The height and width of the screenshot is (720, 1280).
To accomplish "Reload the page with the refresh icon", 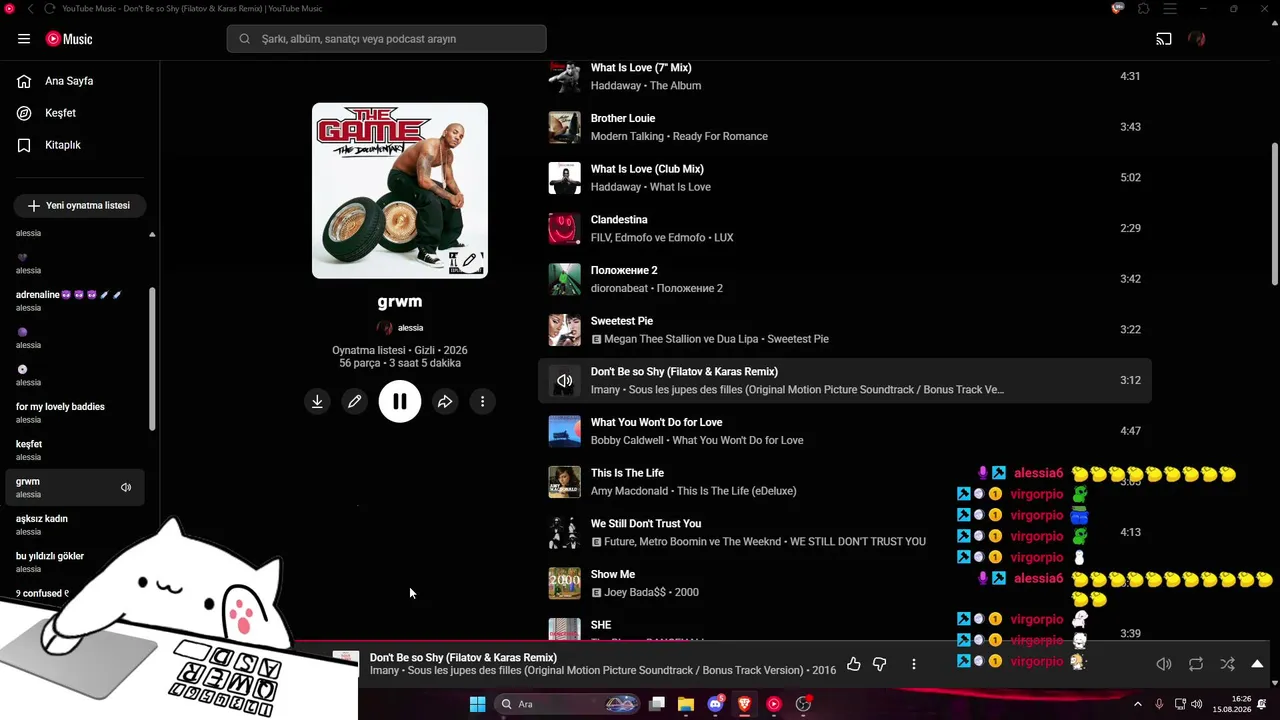I will tap(50, 9).
